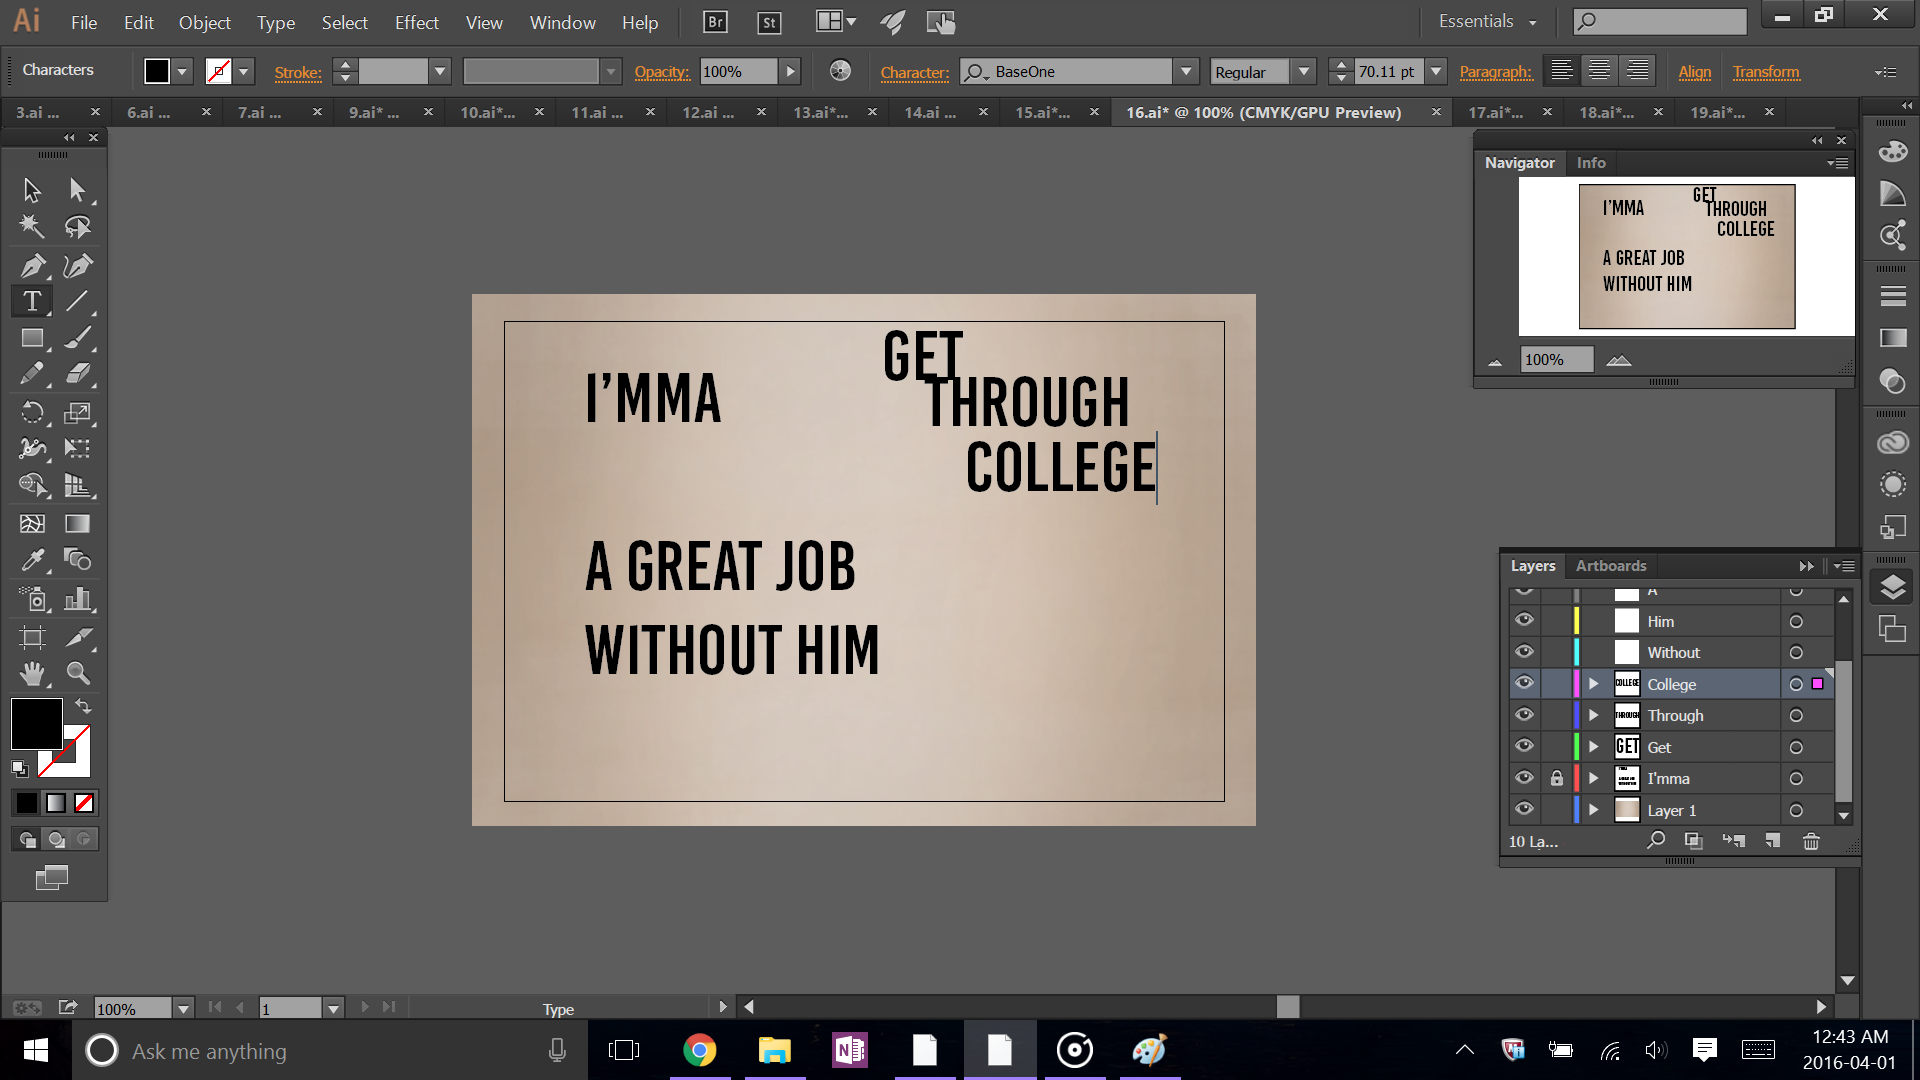Open the Effect menu

point(416,22)
